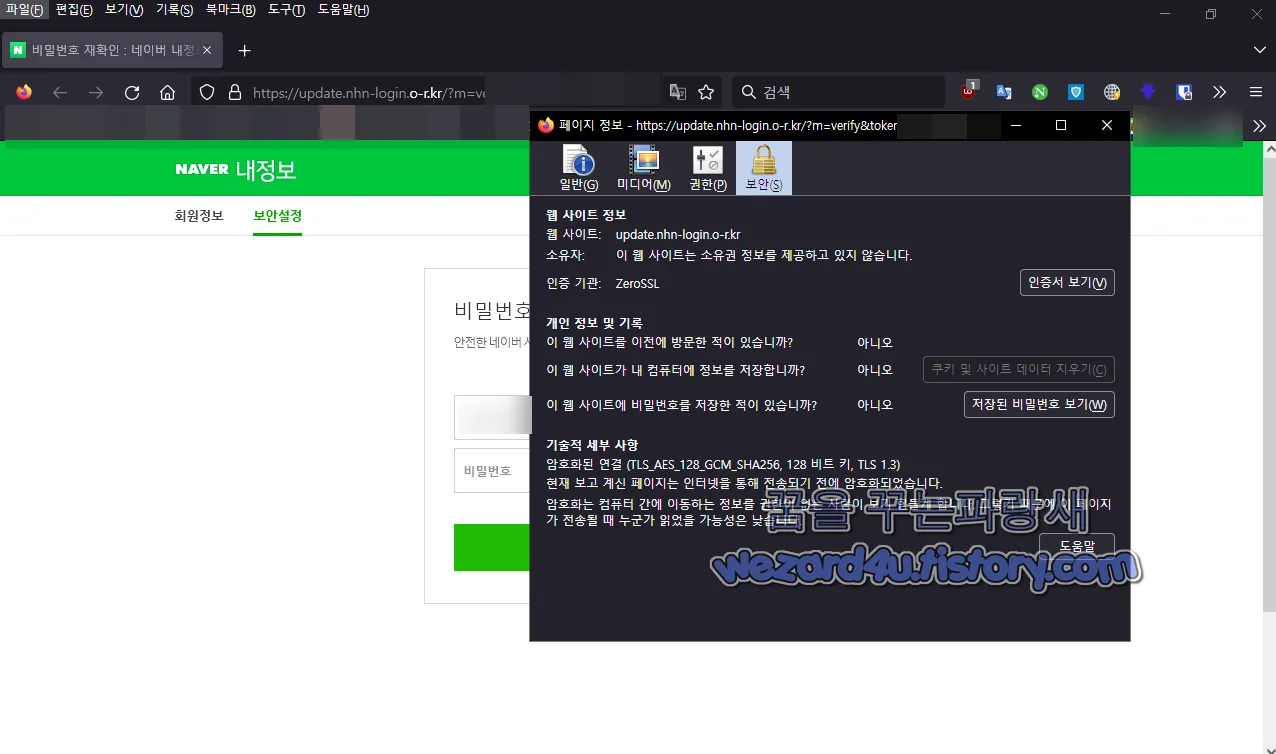Click the 도움말 button in page info dialog
The image size is (1276, 754).
click(1076, 546)
